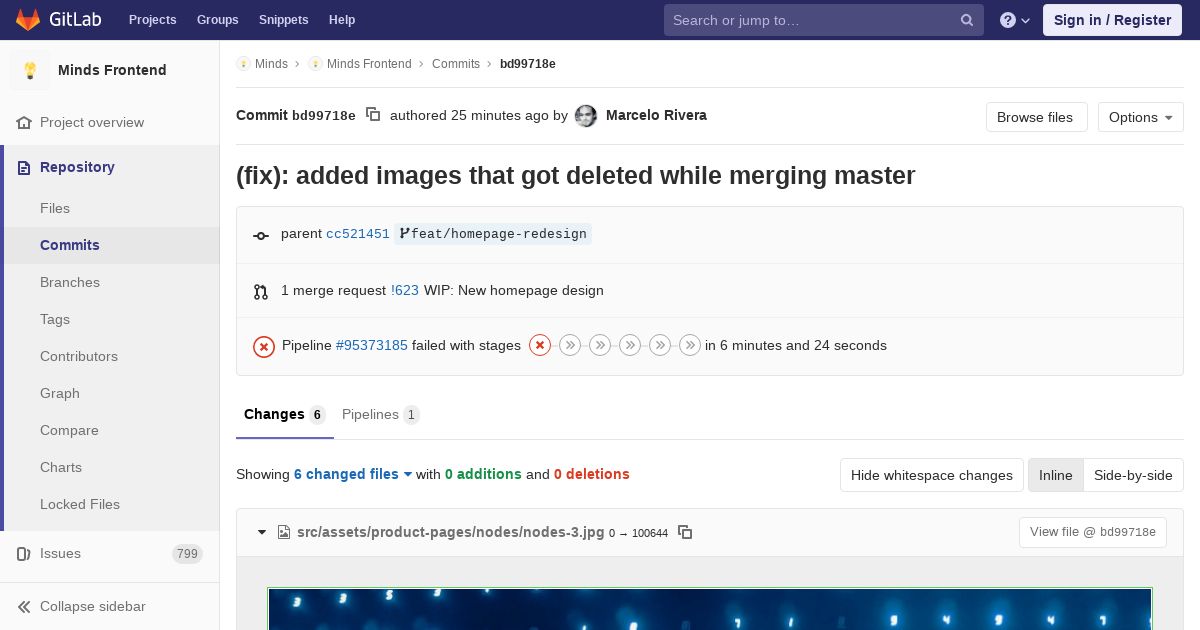Screen dimensions: 1200x630
Task: Open the Pipelines tab
Action: (379, 414)
